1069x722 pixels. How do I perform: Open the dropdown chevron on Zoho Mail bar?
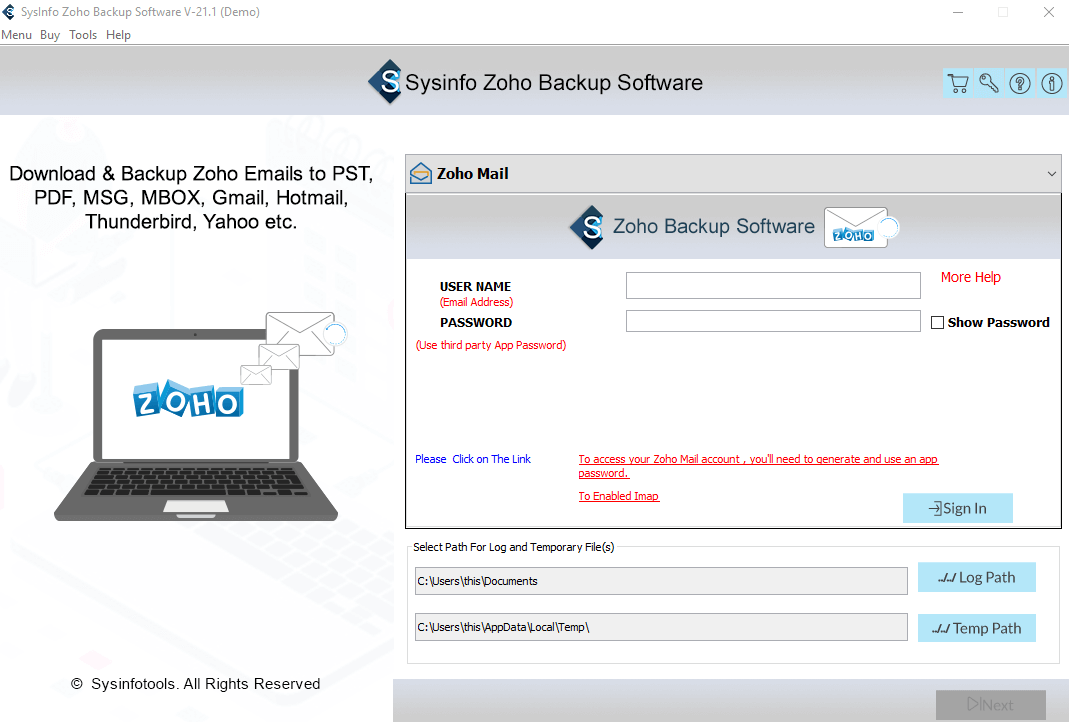[1051, 173]
